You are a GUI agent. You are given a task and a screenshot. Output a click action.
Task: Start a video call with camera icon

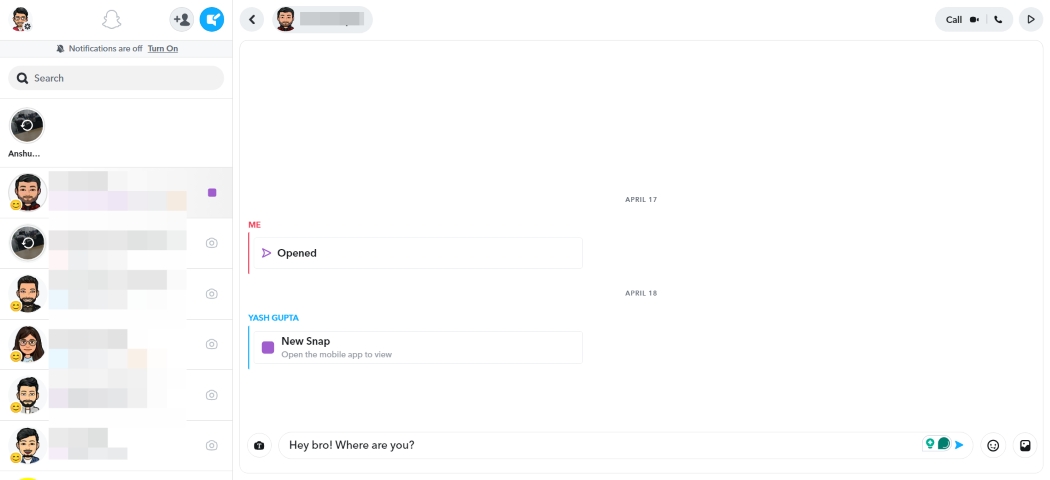(974, 19)
